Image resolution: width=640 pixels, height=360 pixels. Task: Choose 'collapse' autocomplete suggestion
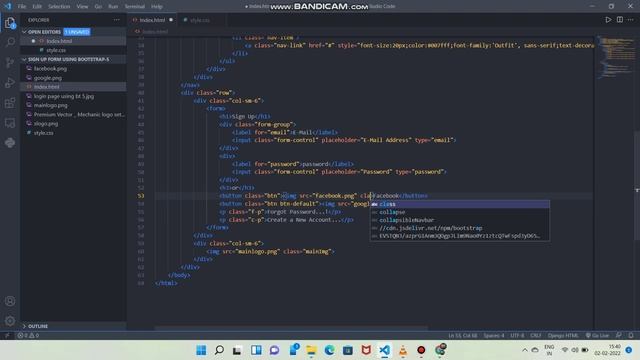(x=460, y=212)
